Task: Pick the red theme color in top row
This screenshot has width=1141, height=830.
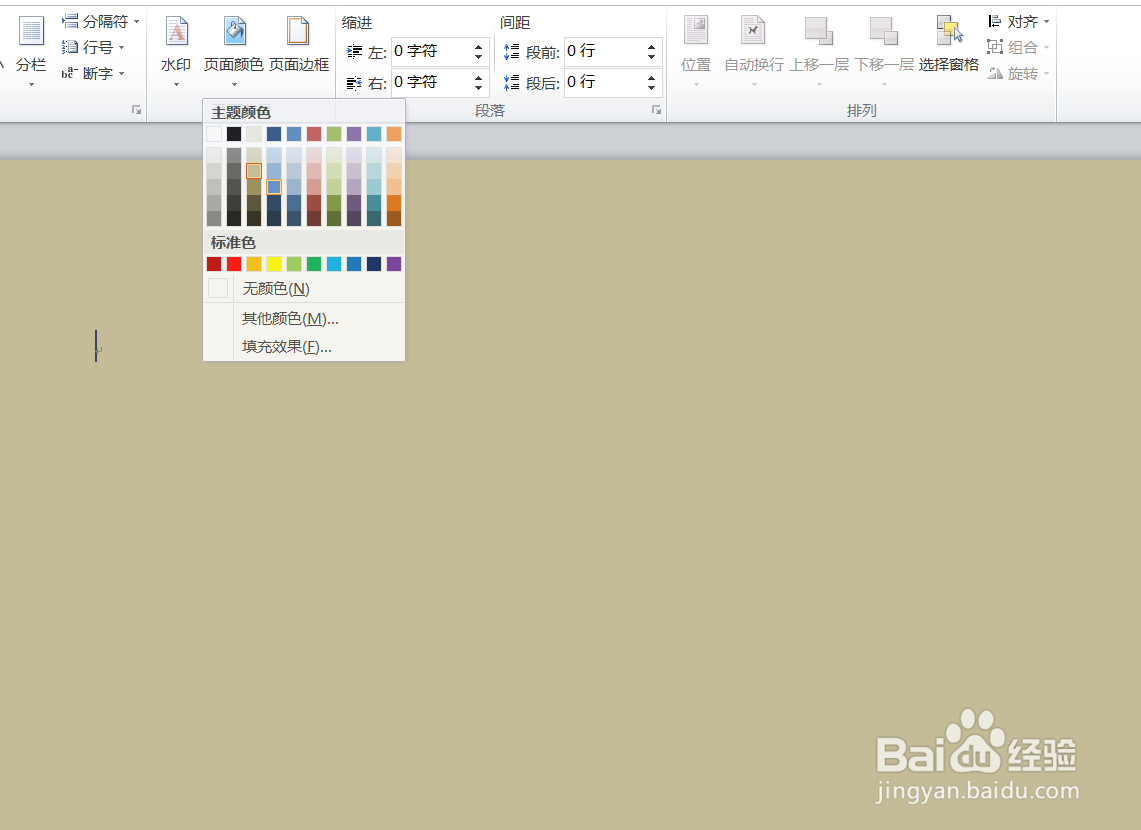Action: click(x=314, y=134)
